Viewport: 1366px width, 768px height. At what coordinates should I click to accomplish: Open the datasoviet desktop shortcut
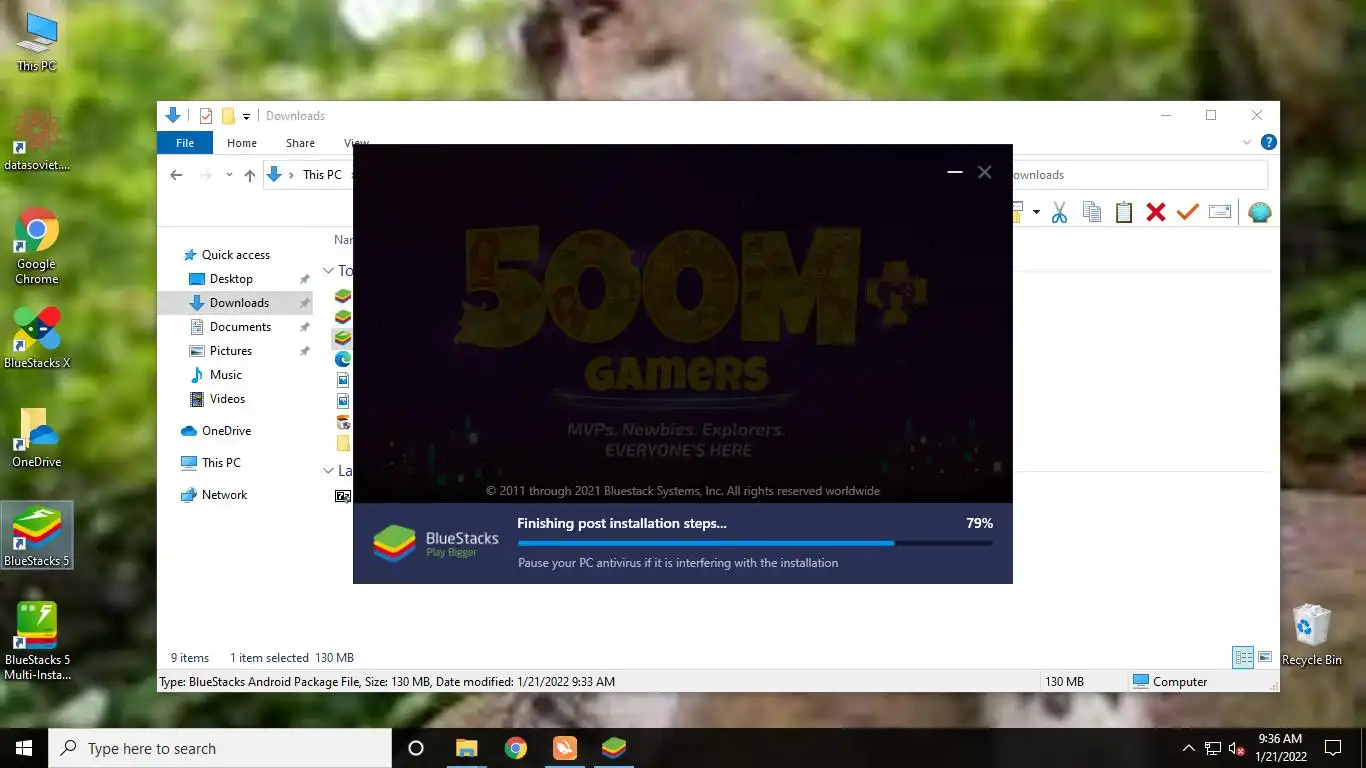pyautogui.click(x=37, y=140)
